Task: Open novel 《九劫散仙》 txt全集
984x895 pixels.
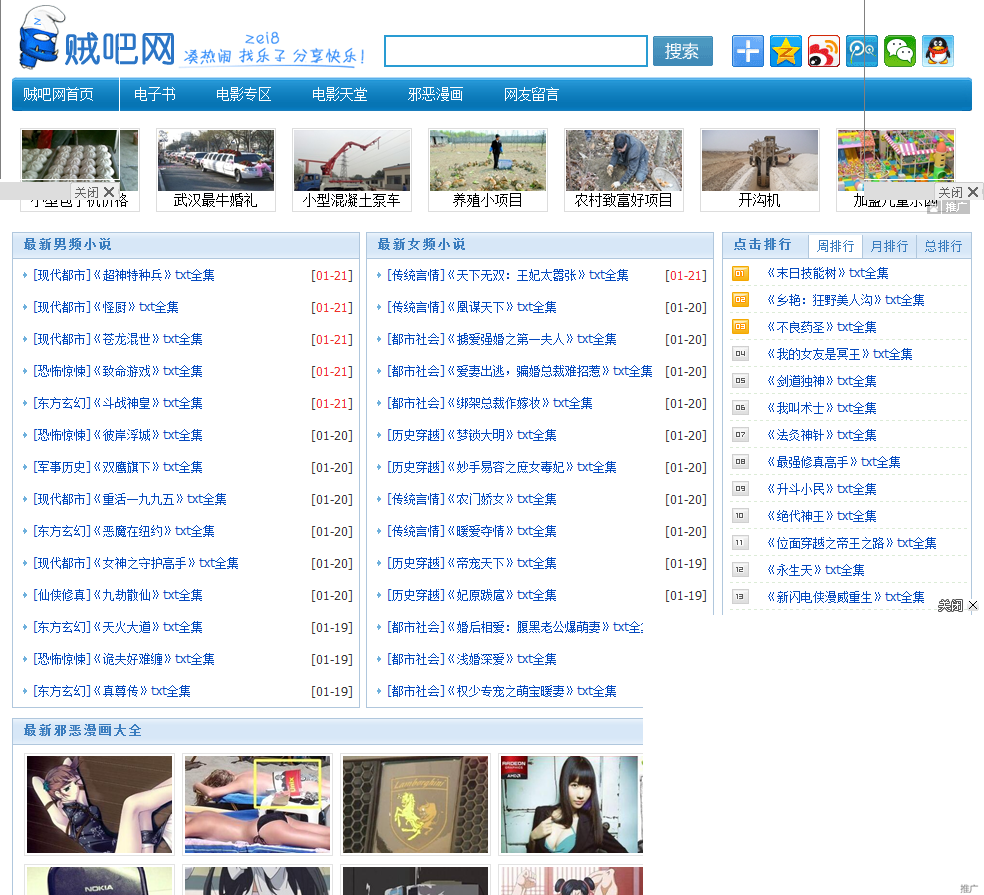Action: pos(147,596)
